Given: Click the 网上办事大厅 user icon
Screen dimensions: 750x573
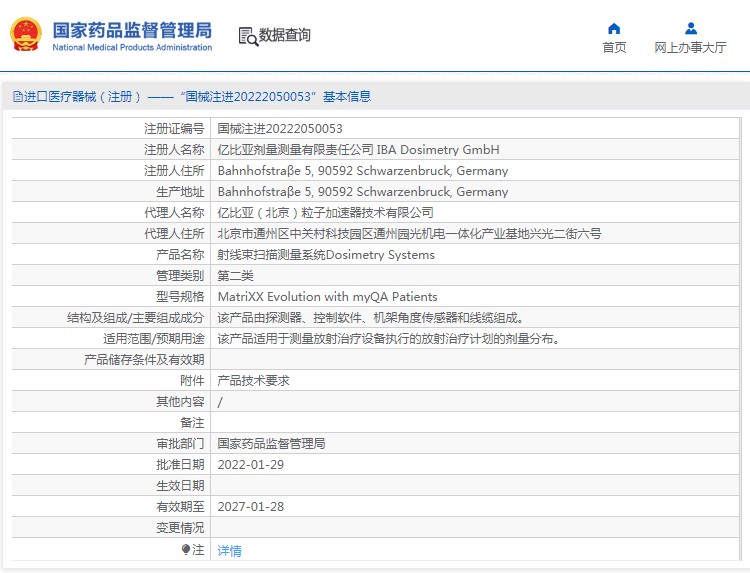Looking at the screenshot, I should [x=691, y=29].
